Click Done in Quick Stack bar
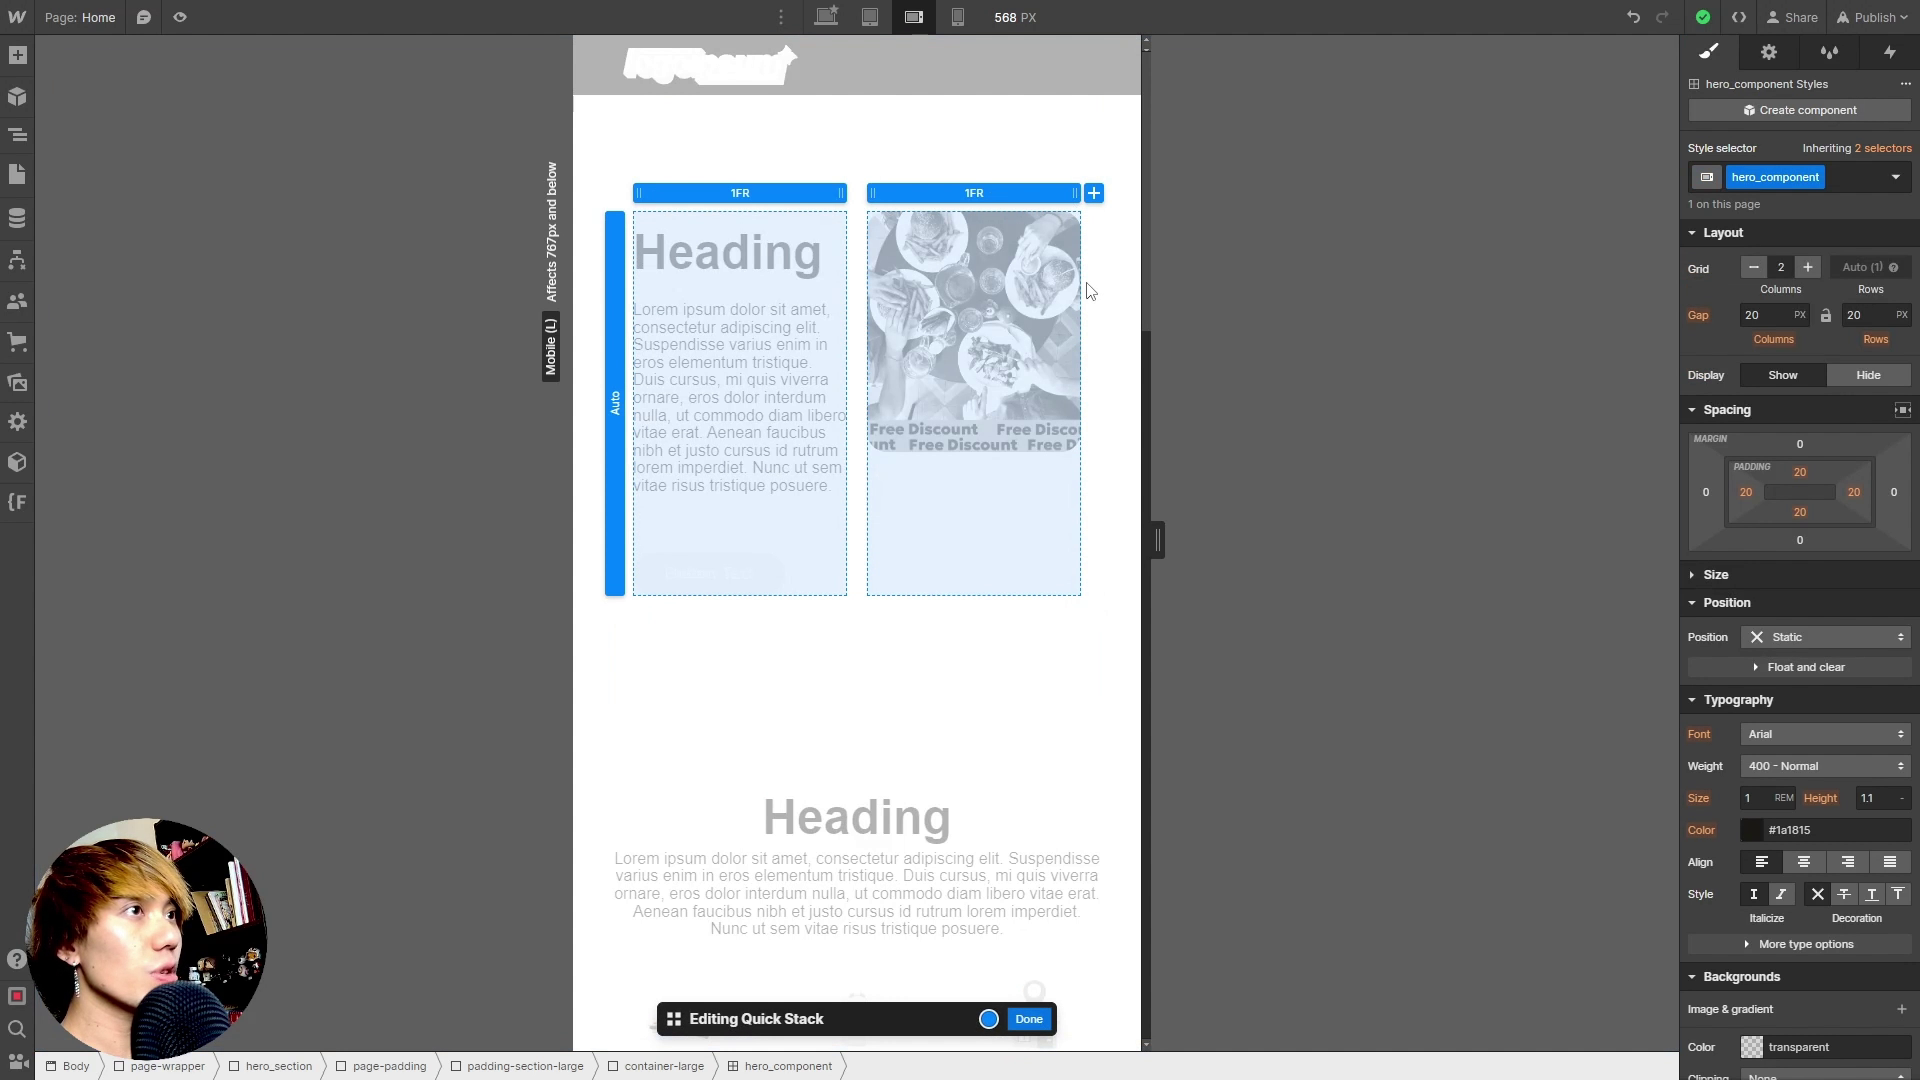 (1028, 1019)
